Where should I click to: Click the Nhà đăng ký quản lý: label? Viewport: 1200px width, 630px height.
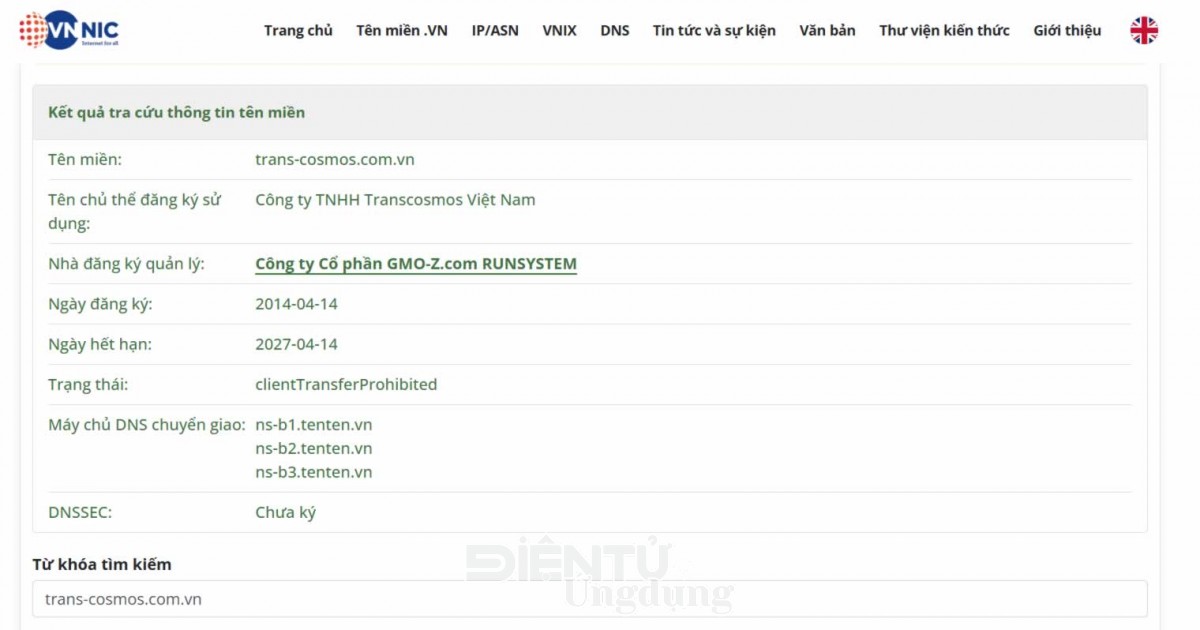pyautogui.click(x=126, y=264)
